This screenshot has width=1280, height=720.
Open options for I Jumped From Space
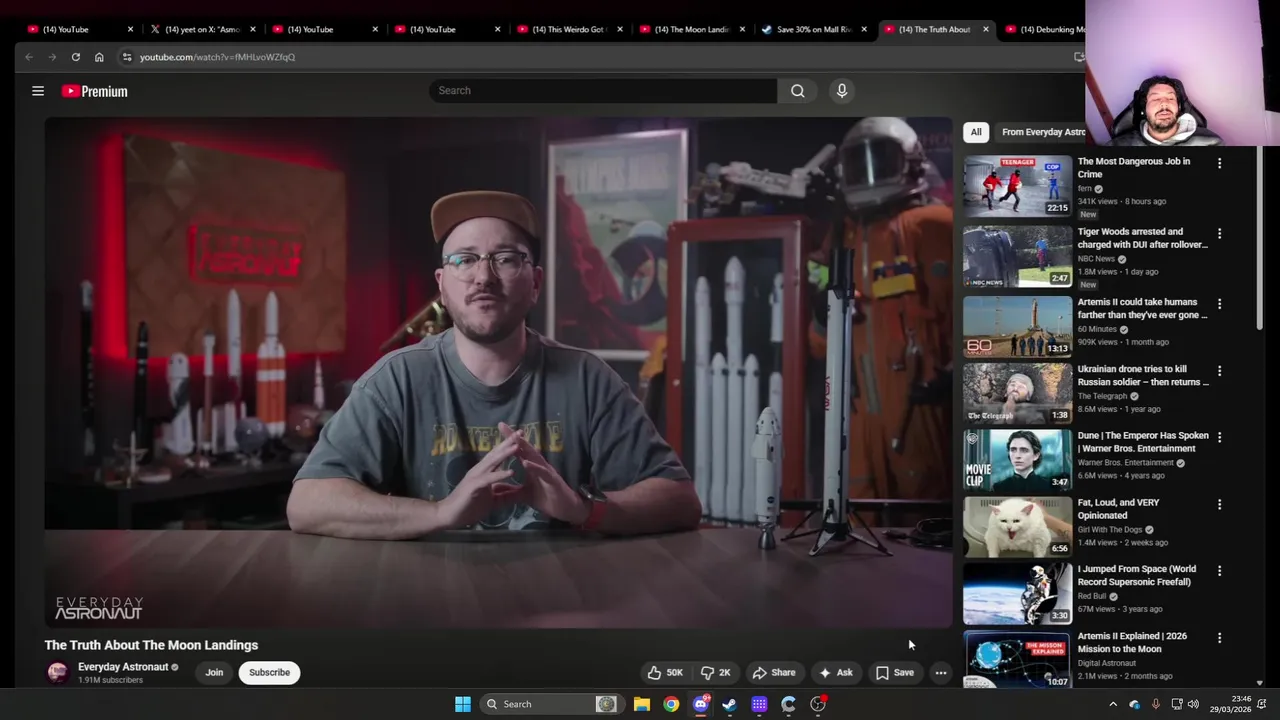(x=1219, y=571)
